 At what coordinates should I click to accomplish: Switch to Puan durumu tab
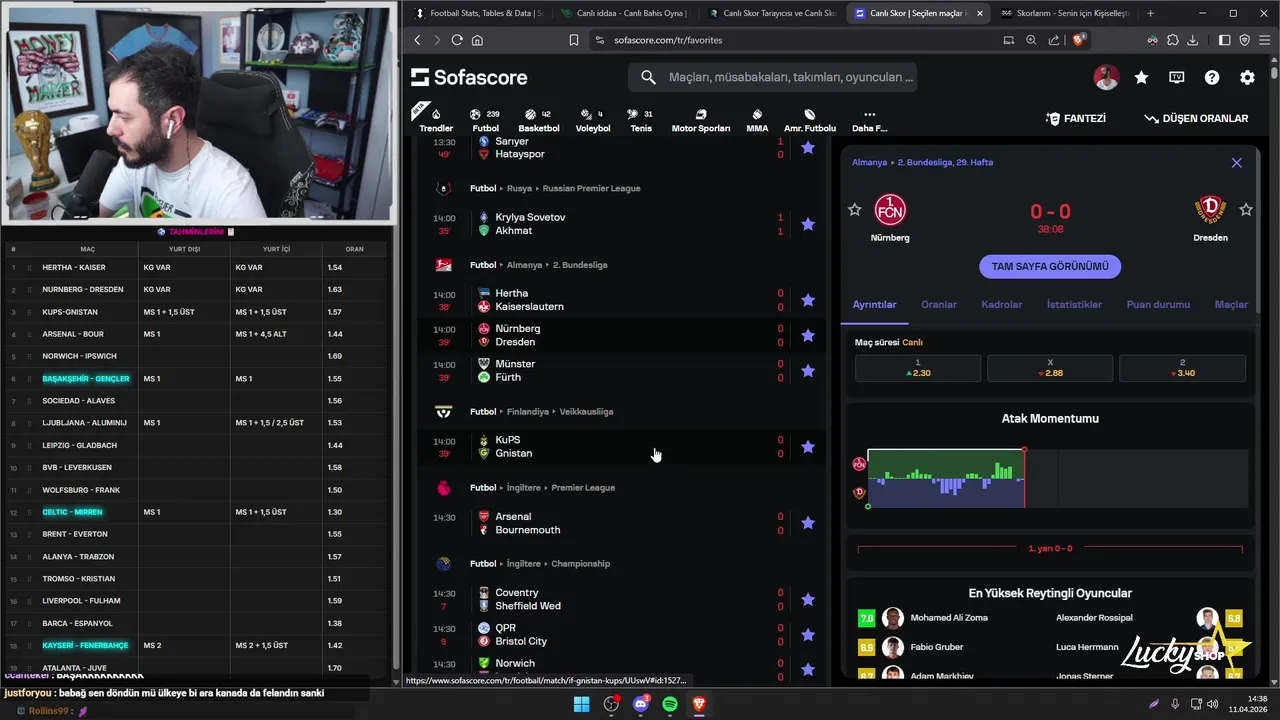1158,305
